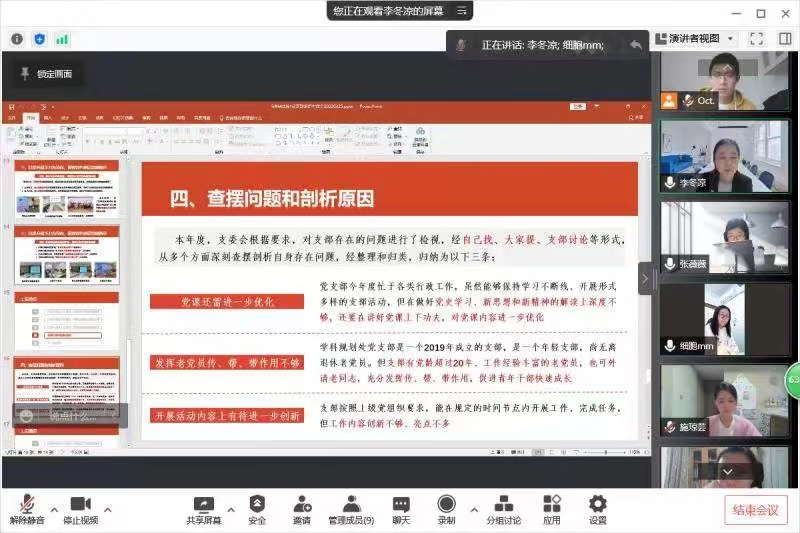Start recording with the 录制 button
Image resolution: width=800 pixels, height=533 pixels.
pos(446,505)
